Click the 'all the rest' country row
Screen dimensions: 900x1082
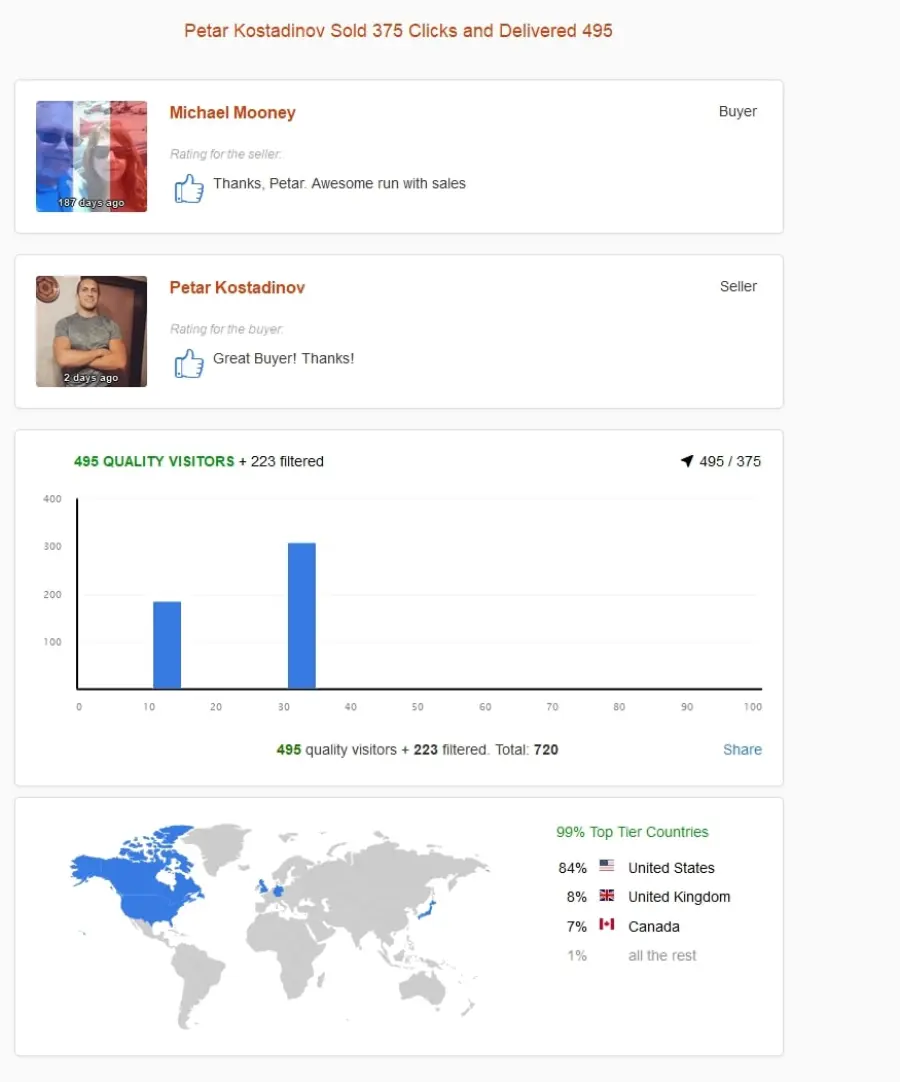632,956
